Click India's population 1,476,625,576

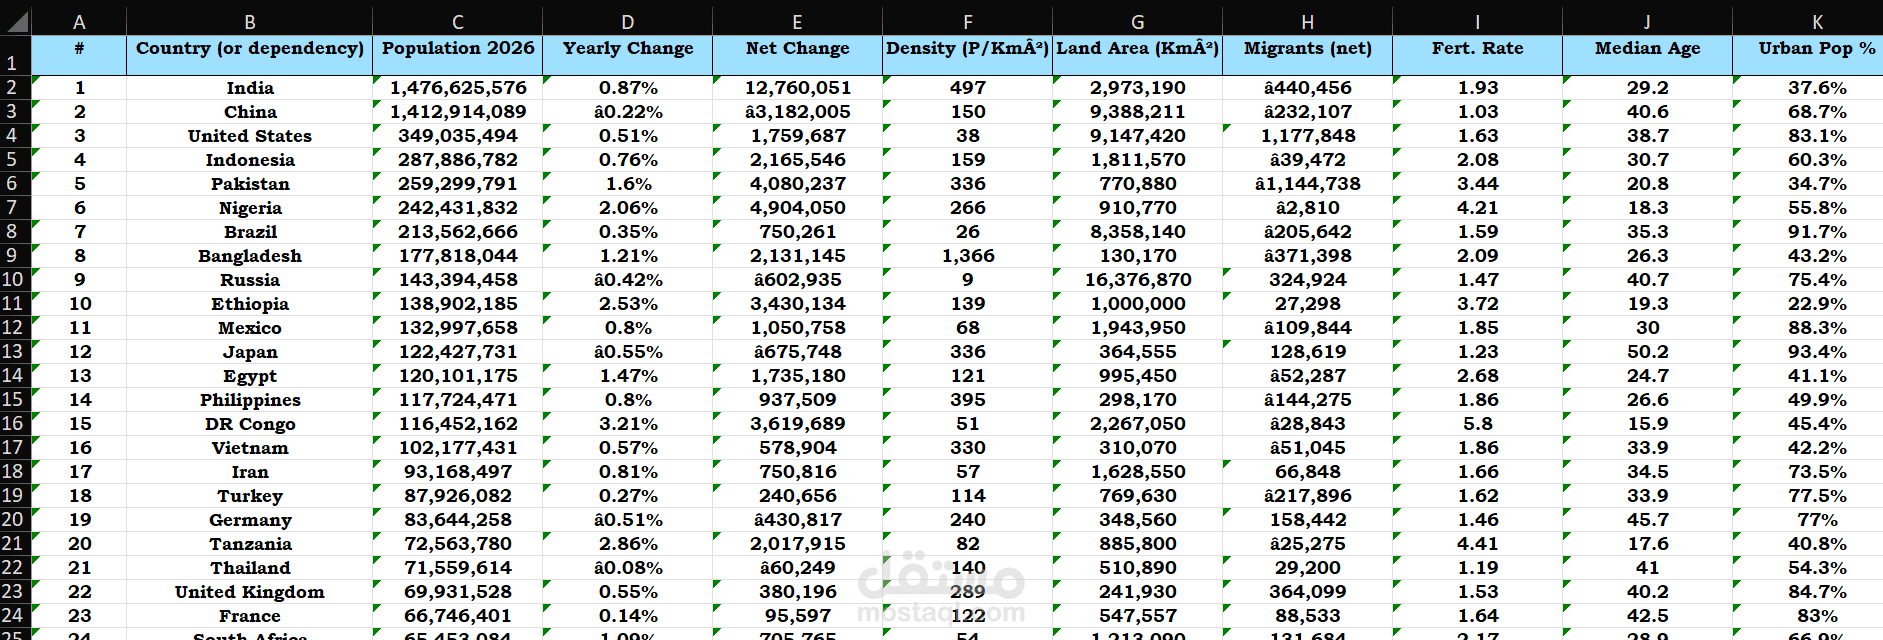(x=457, y=88)
